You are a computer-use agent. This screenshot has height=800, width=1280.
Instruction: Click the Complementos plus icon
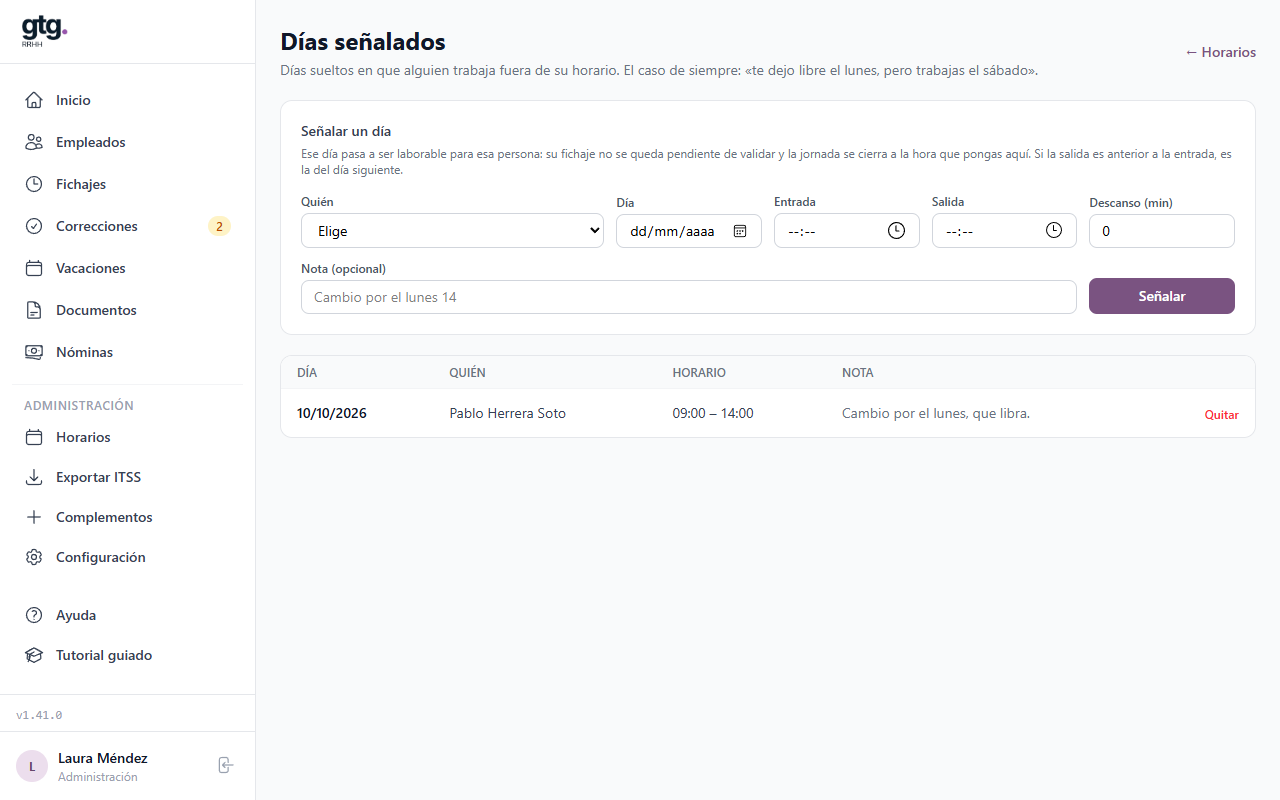[34, 517]
